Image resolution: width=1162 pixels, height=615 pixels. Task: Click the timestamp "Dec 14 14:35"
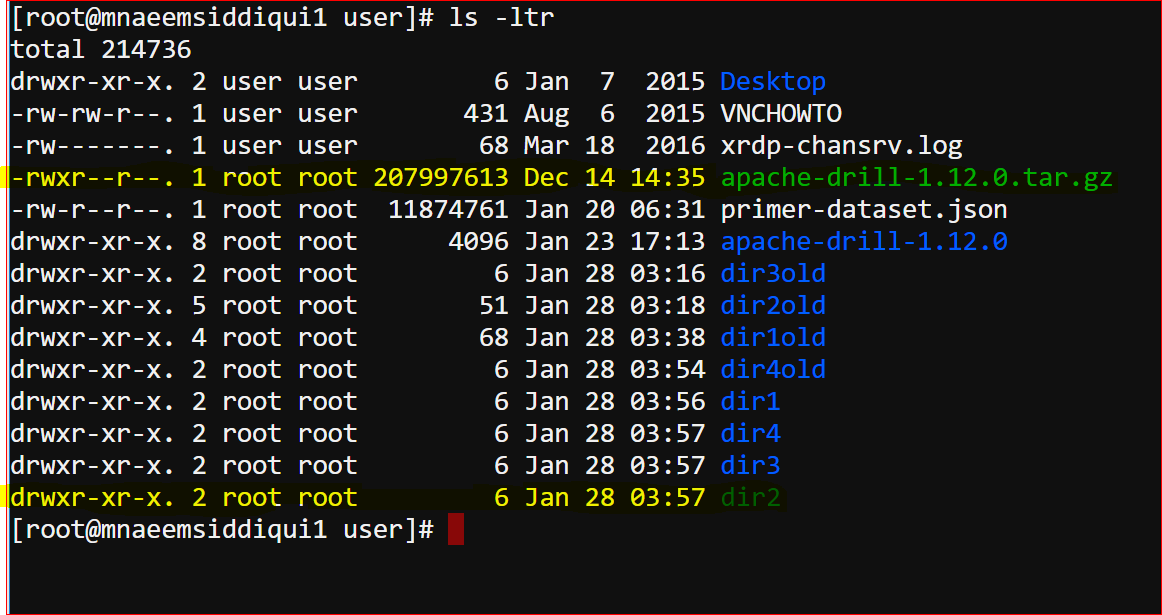point(614,178)
